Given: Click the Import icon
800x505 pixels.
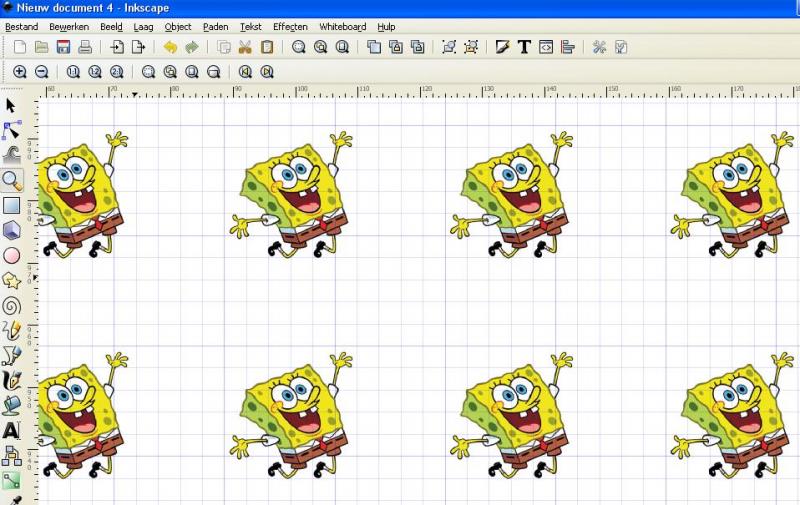Looking at the screenshot, I should click(x=117, y=47).
